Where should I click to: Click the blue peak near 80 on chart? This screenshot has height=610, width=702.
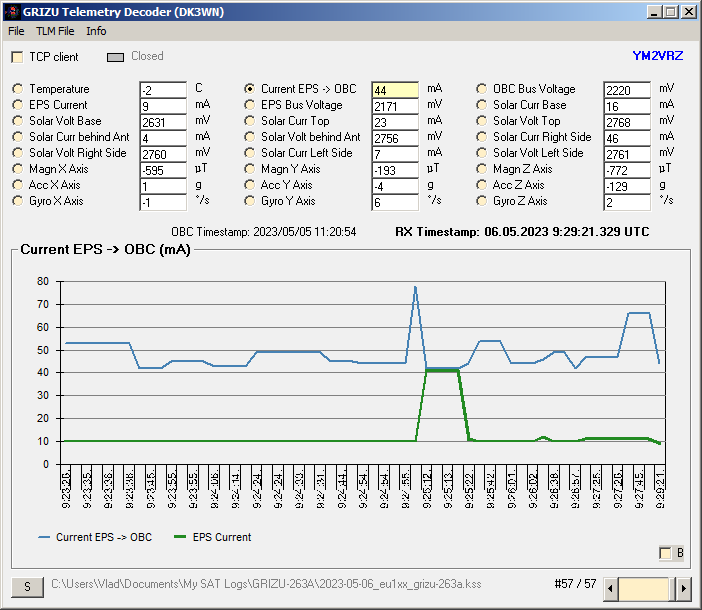pyautogui.click(x=415, y=287)
